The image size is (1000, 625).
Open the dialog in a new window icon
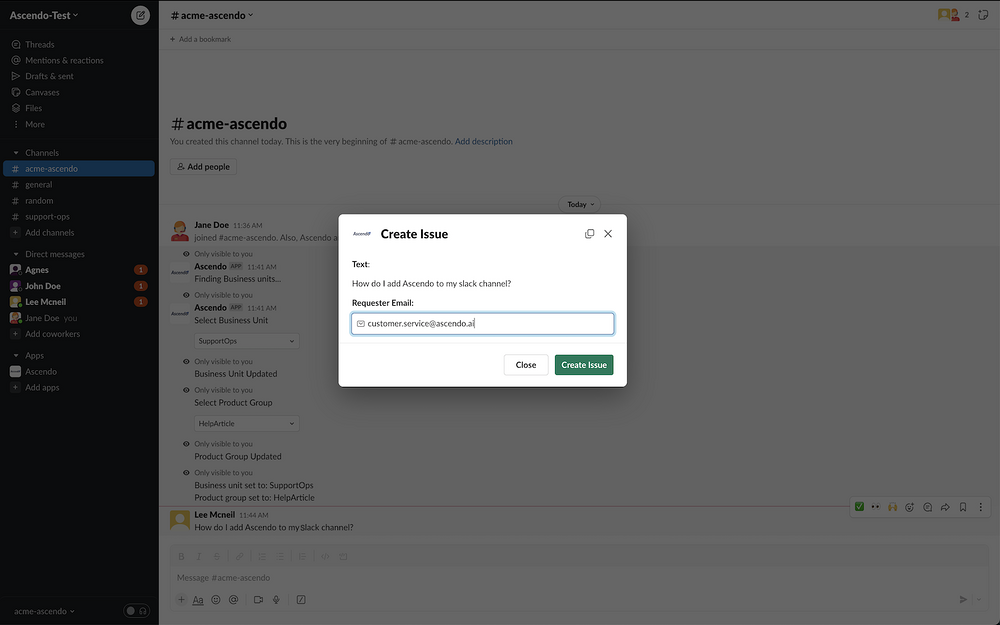[589, 233]
